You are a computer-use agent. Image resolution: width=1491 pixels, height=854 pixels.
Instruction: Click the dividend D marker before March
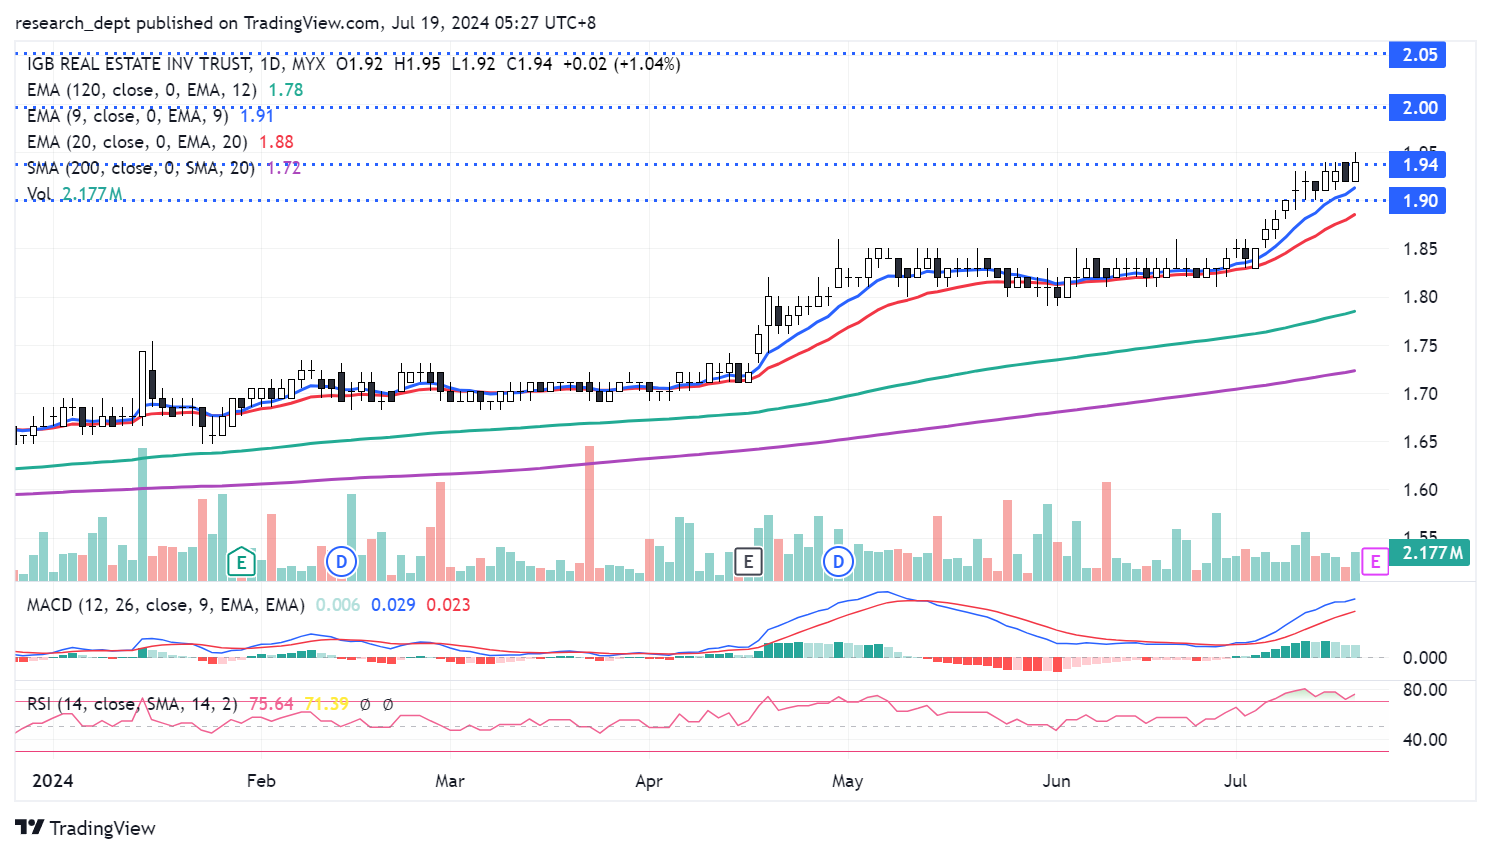tap(341, 562)
